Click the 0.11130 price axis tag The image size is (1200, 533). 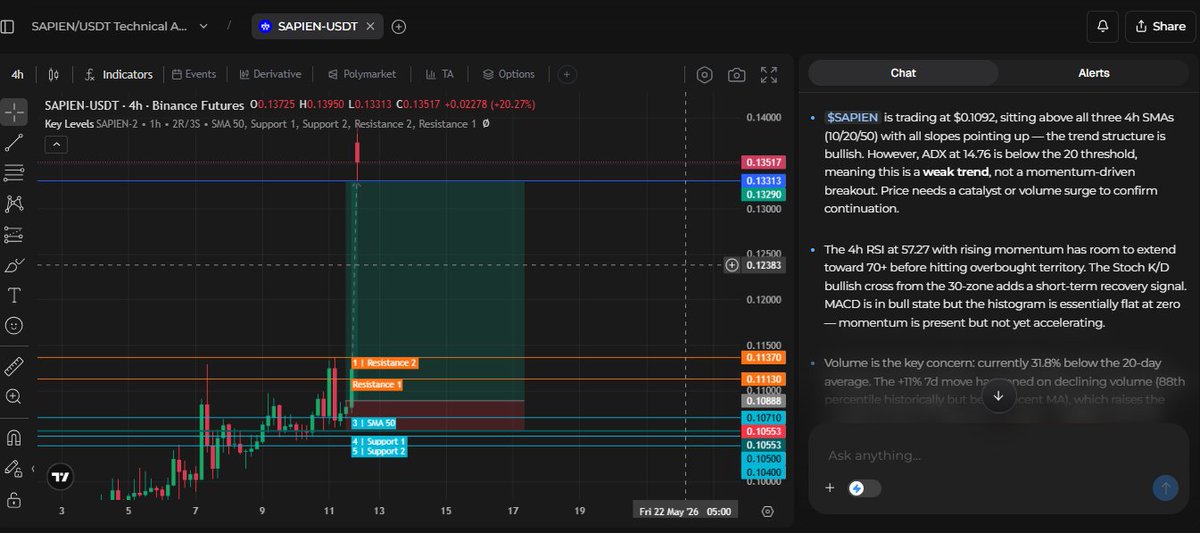[x=764, y=380]
